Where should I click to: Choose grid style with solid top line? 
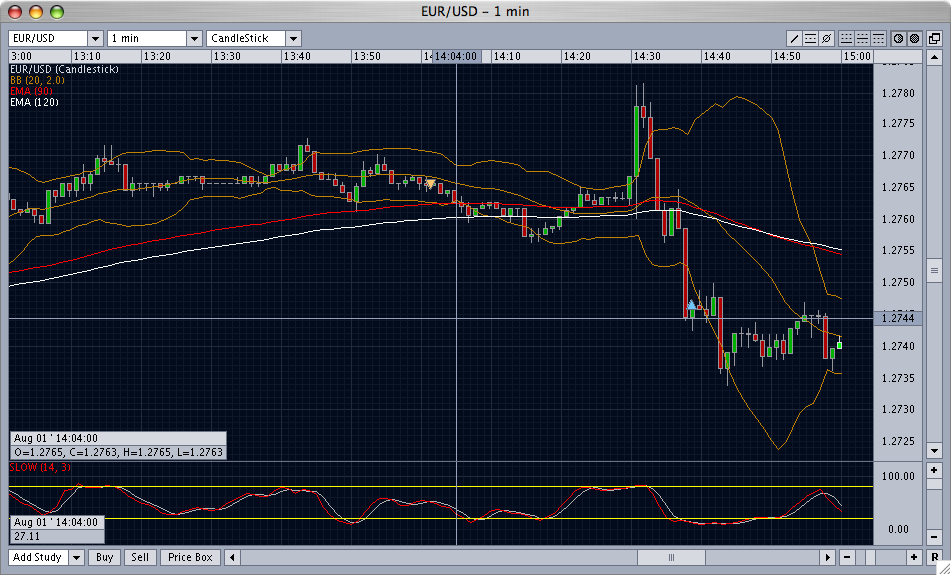click(878, 39)
